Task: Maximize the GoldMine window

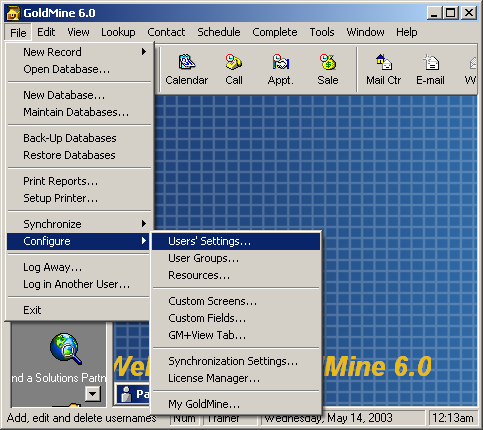Action: (x=450, y=13)
